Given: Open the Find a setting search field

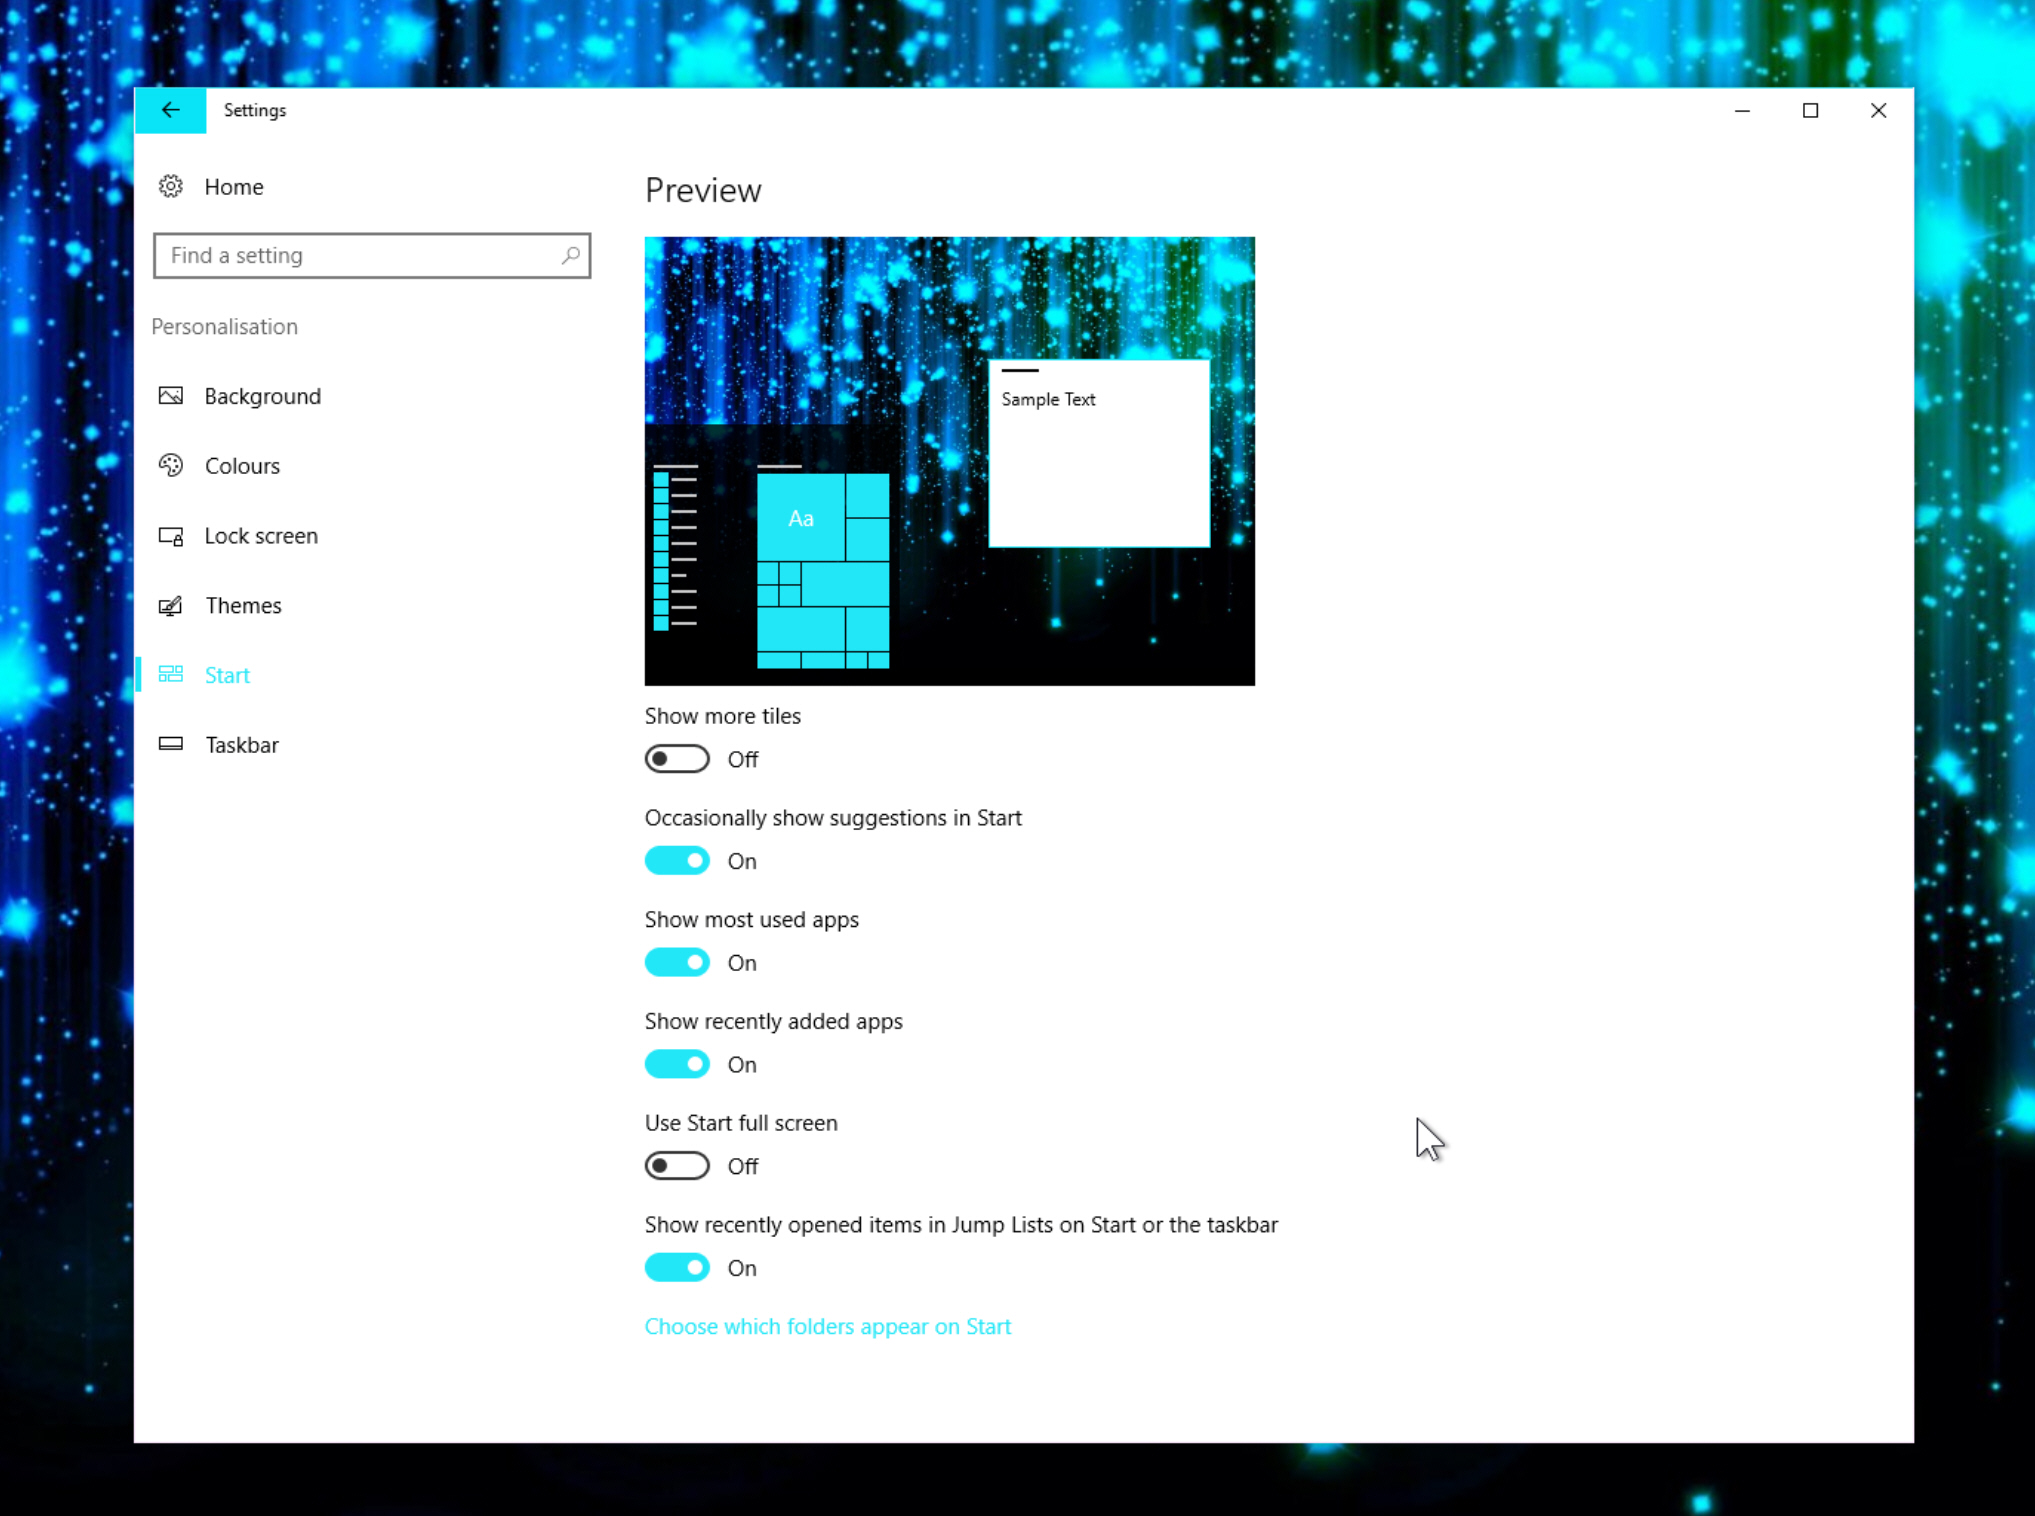Looking at the screenshot, I should click(371, 255).
